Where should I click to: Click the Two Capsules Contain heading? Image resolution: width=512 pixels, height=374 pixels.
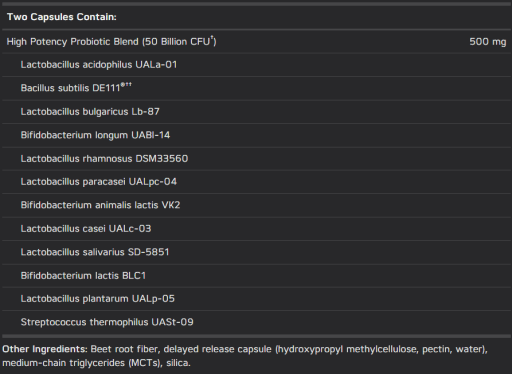tap(62, 17)
